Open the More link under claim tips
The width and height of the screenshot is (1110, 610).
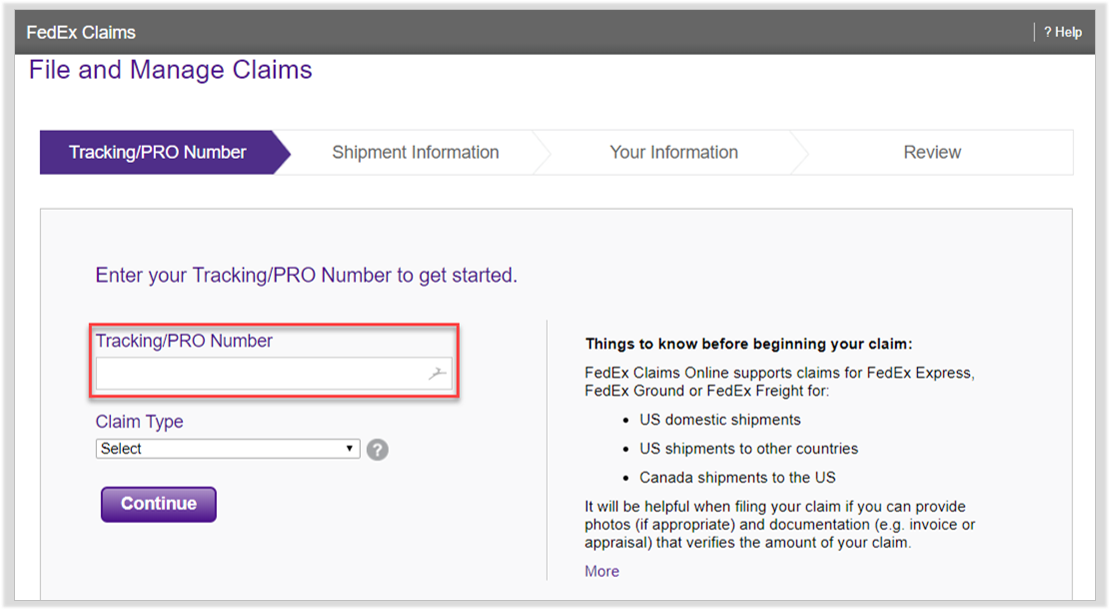(x=602, y=571)
